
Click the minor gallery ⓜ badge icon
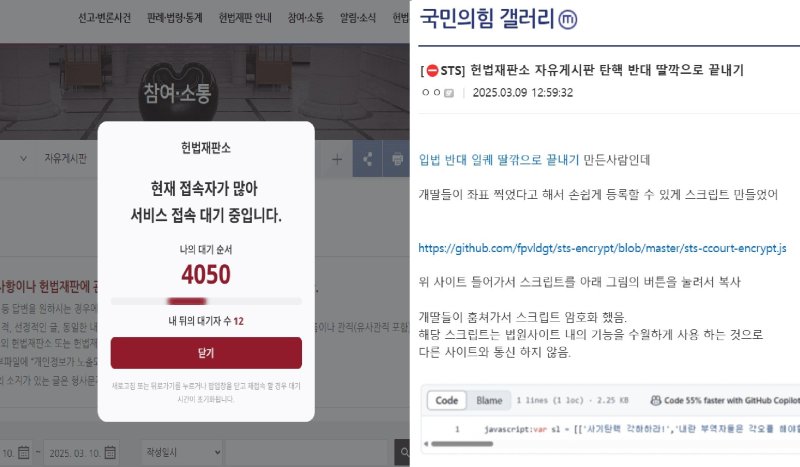click(567, 19)
